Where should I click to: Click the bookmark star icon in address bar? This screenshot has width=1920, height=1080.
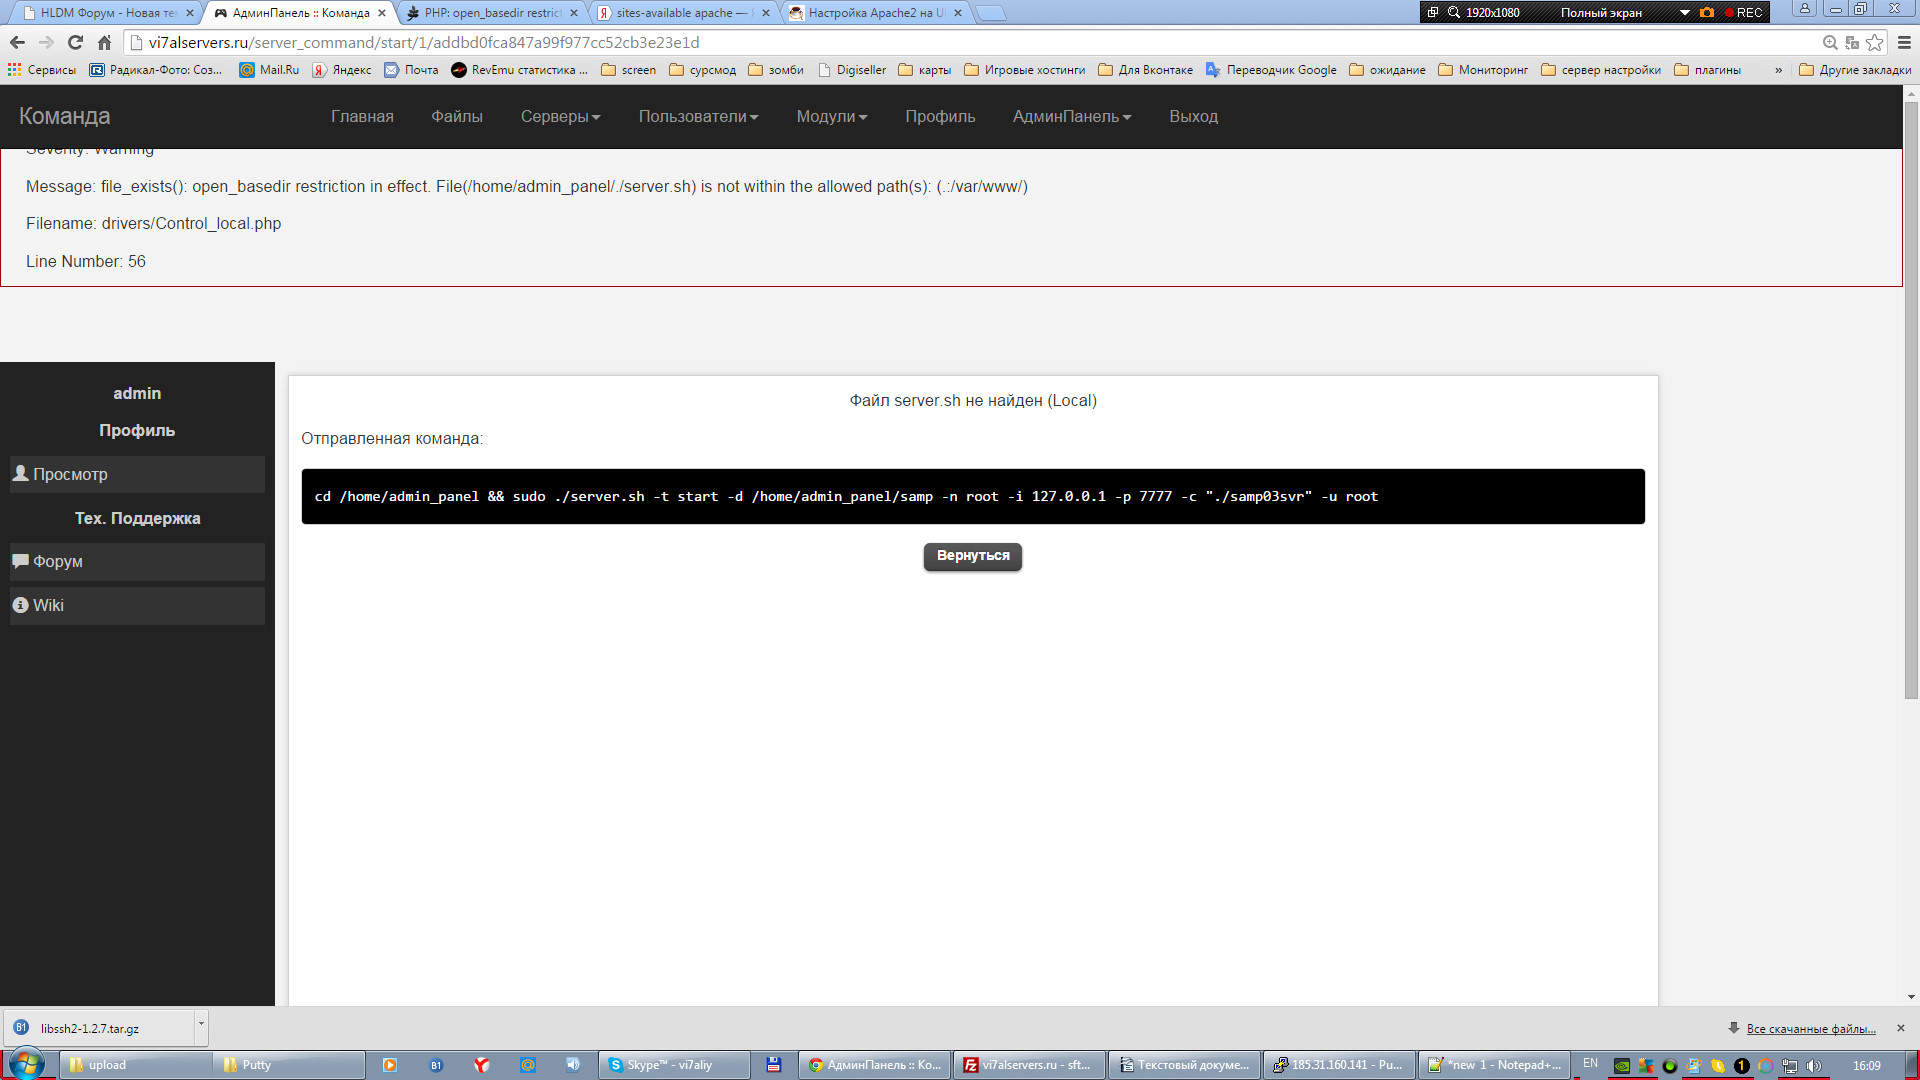[1875, 42]
